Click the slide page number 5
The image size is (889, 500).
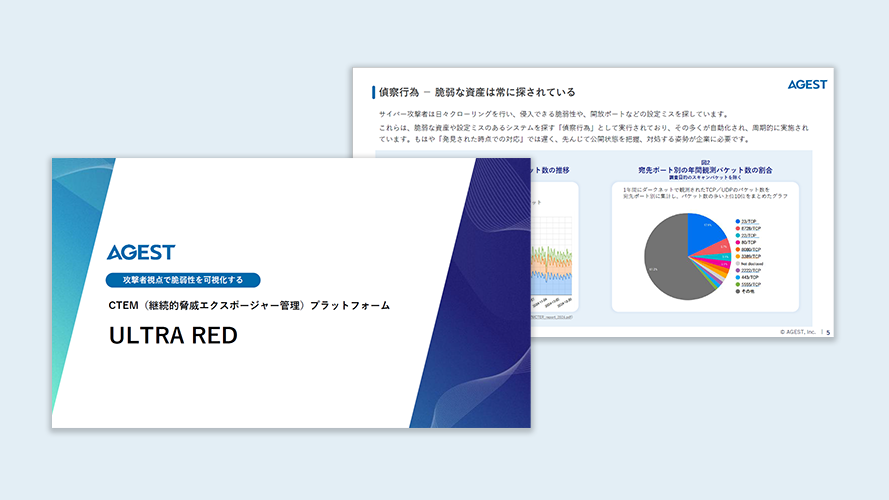point(828,332)
